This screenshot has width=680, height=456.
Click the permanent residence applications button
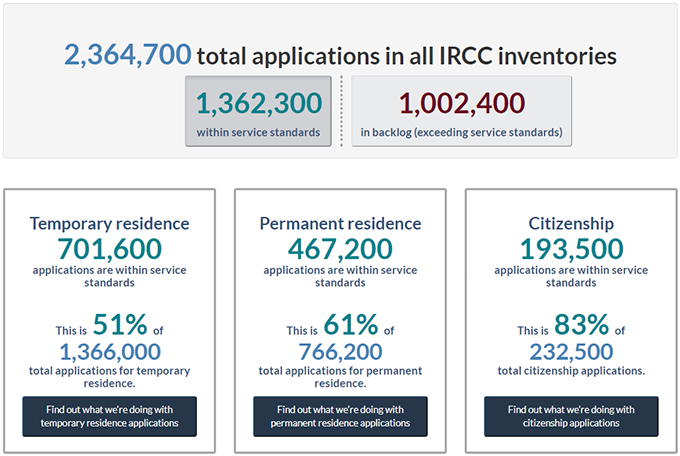click(340, 416)
